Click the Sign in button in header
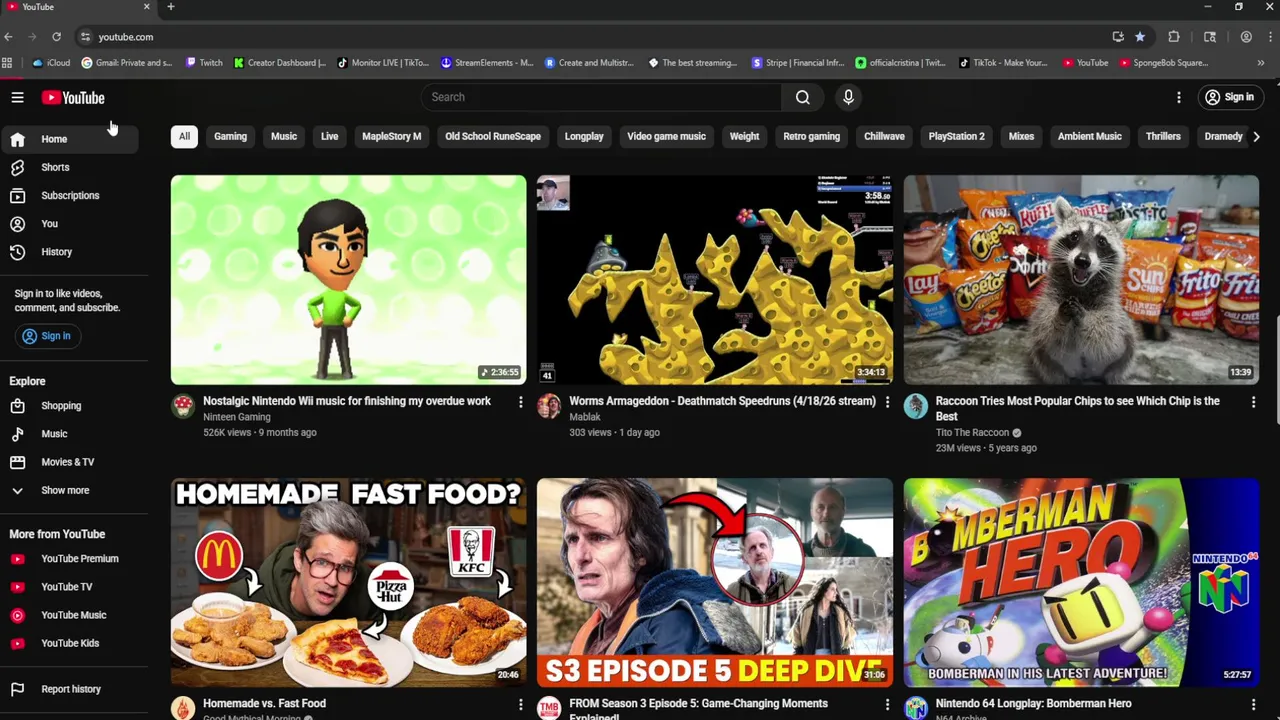The image size is (1280, 720). click(x=1229, y=97)
